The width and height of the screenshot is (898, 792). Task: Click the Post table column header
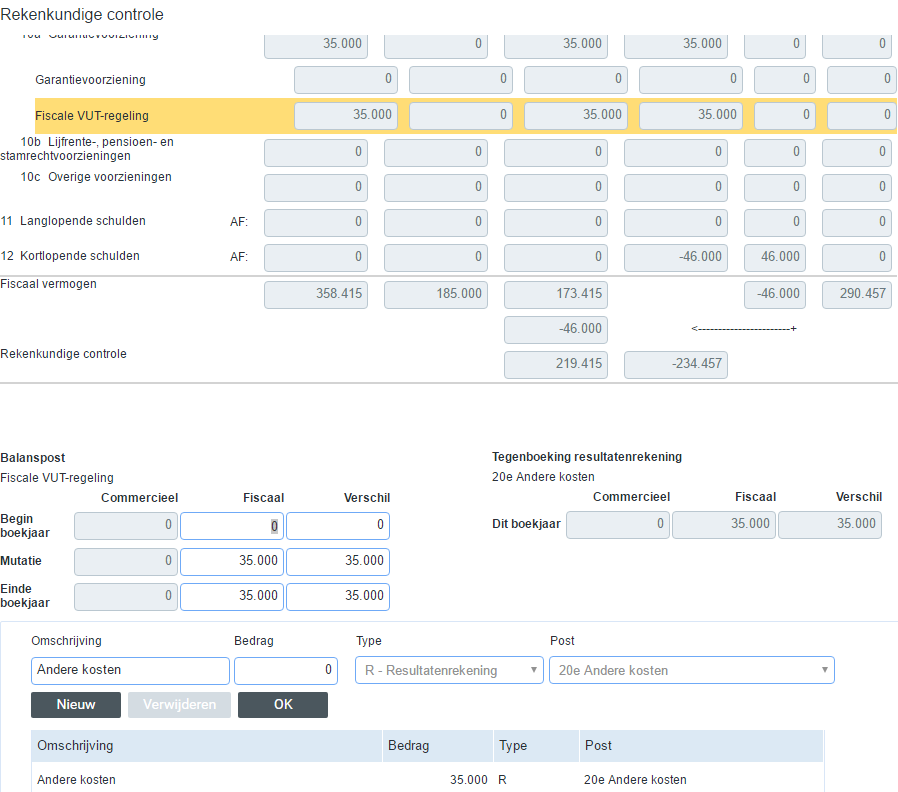701,746
